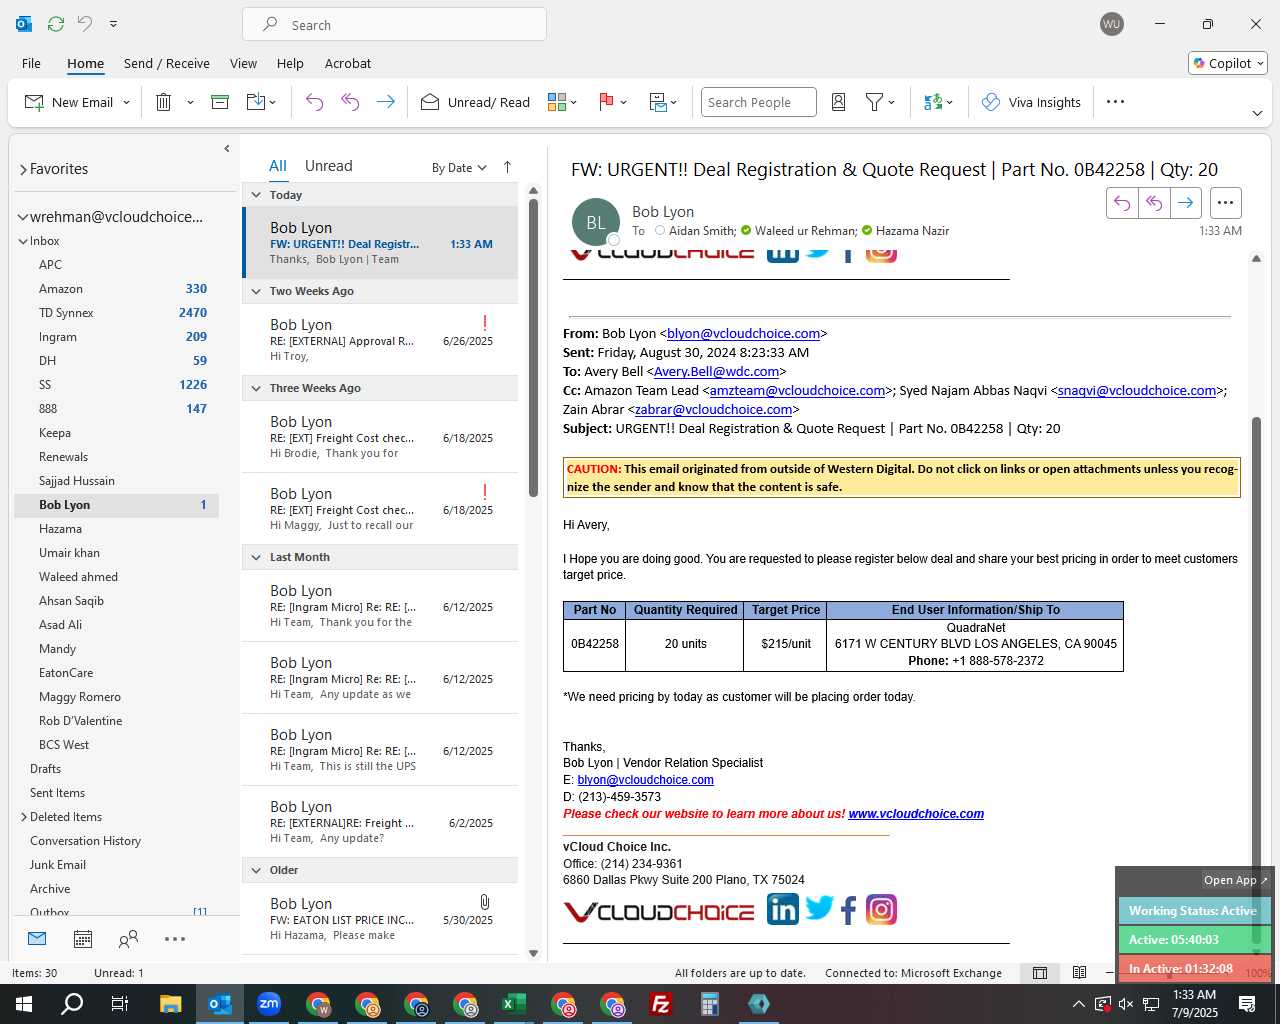Open More actions dots in the reading pane
Screen dimensions: 1280x1024
pos(1226,203)
